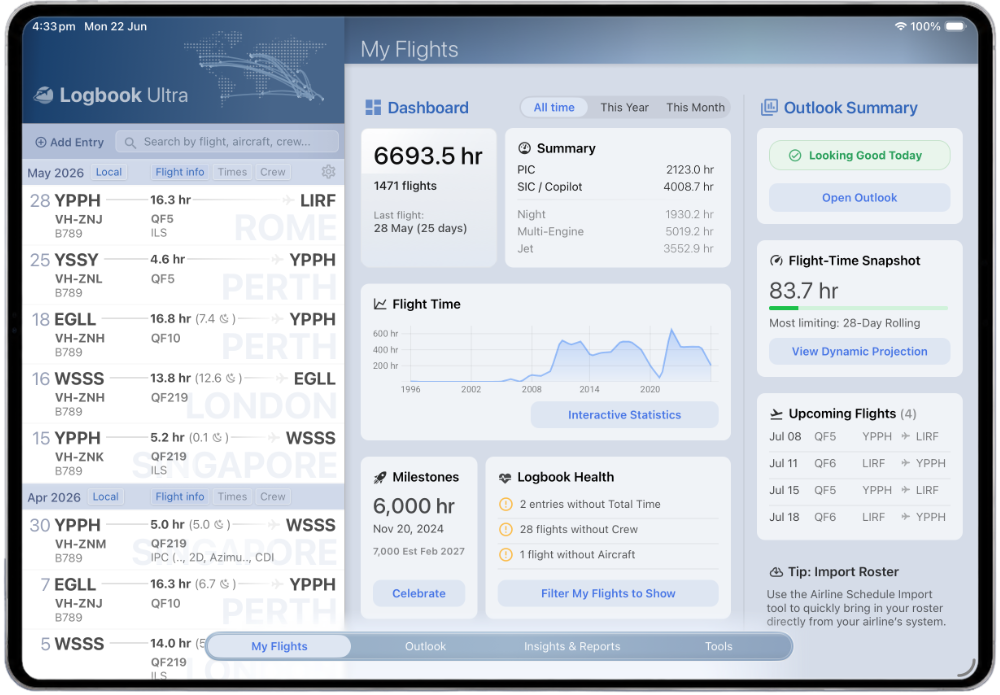Viewport: 1000px width, 695px height.
Task: Click the 2 entries without Total Time row
Action: click(608, 504)
